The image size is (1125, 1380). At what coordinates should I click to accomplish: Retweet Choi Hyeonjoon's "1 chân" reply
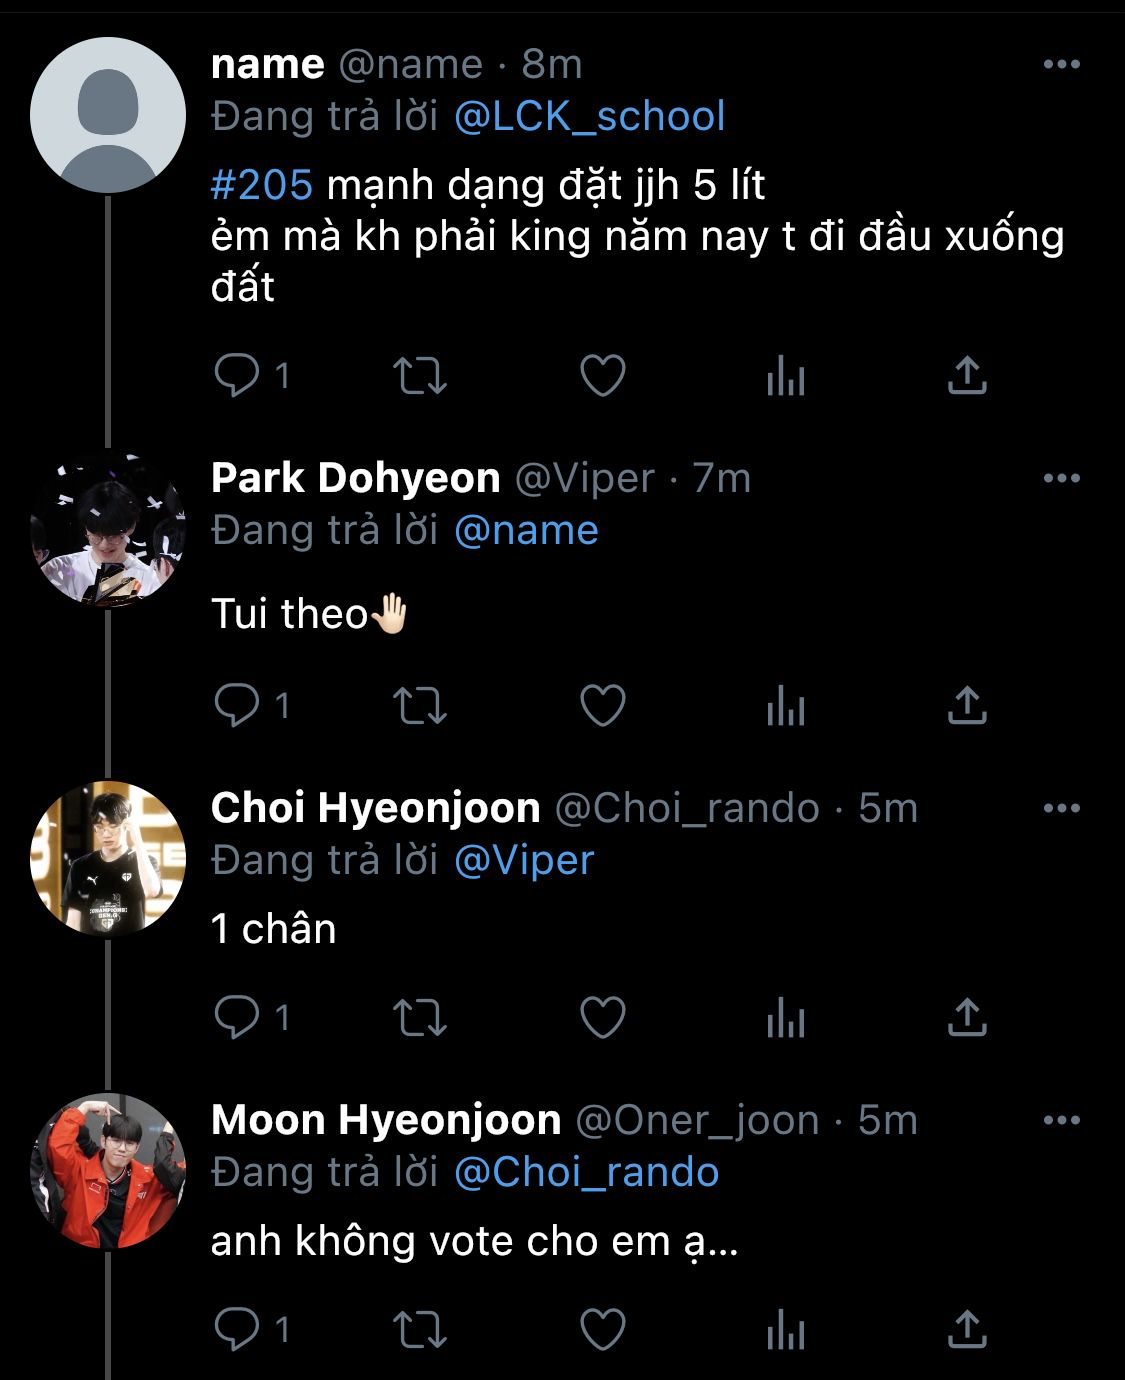tap(420, 1018)
